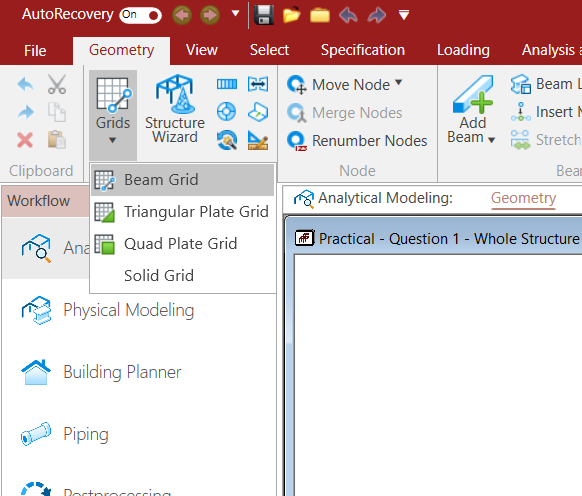Open the quick access toolbar customize dropdown
Screen dimensions: 582x496
tap(404, 15)
